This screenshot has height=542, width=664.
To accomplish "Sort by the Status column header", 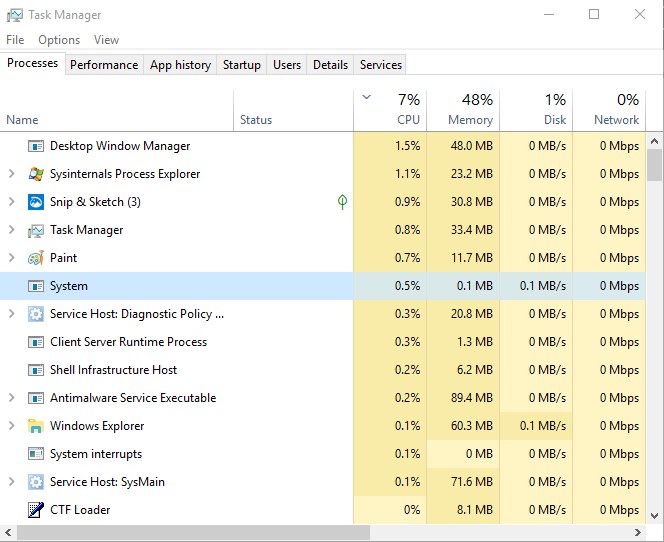I will point(293,111).
